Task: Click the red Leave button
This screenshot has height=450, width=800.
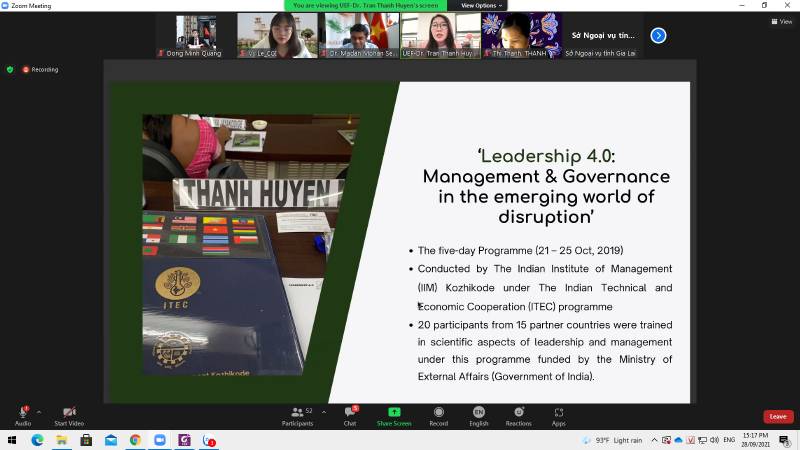Action: click(778, 416)
